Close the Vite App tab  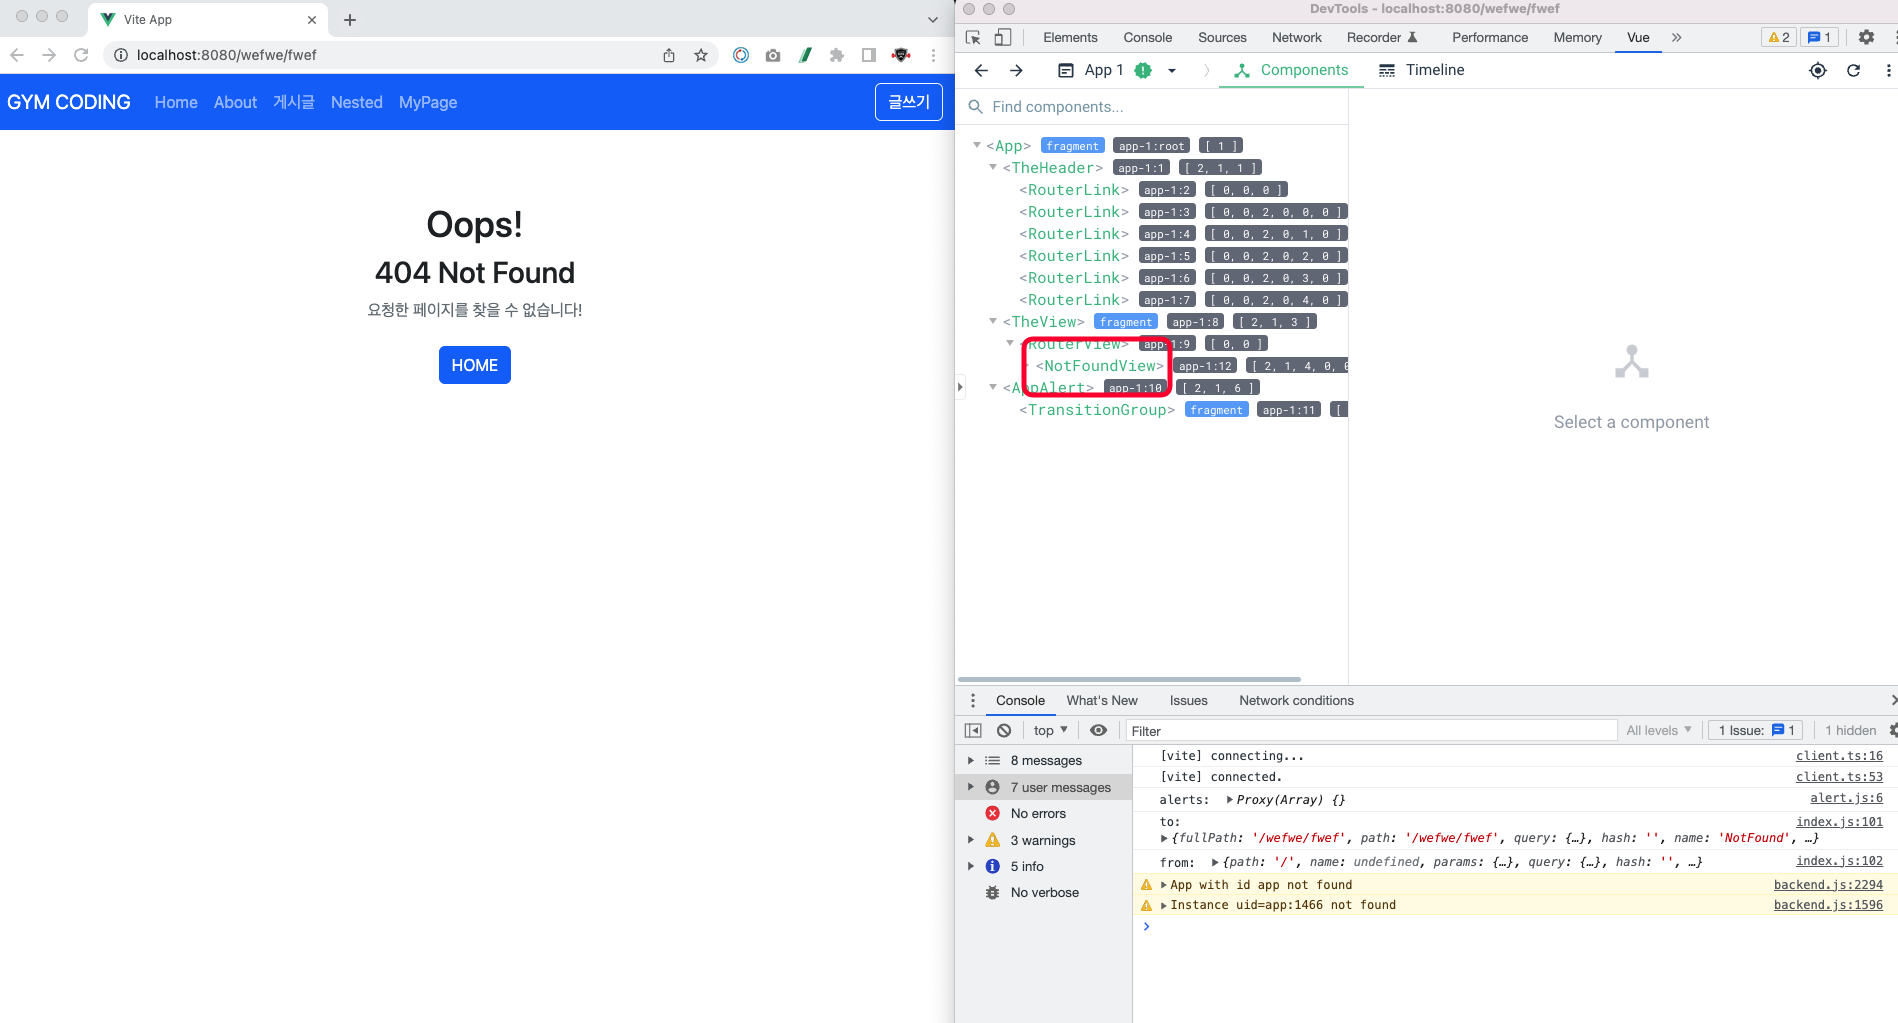point(312,20)
